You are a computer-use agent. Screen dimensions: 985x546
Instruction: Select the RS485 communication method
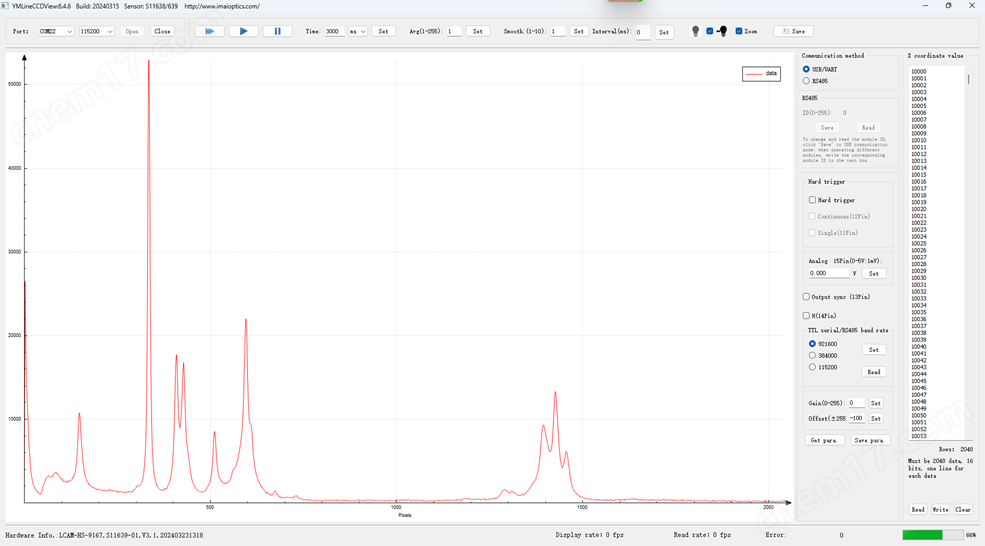tap(807, 81)
